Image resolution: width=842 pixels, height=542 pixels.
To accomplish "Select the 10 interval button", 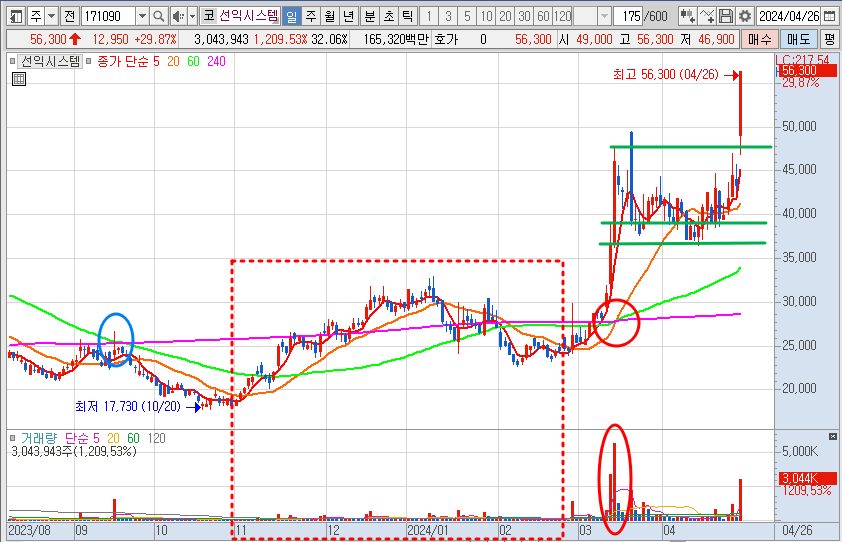I will [487, 17].
